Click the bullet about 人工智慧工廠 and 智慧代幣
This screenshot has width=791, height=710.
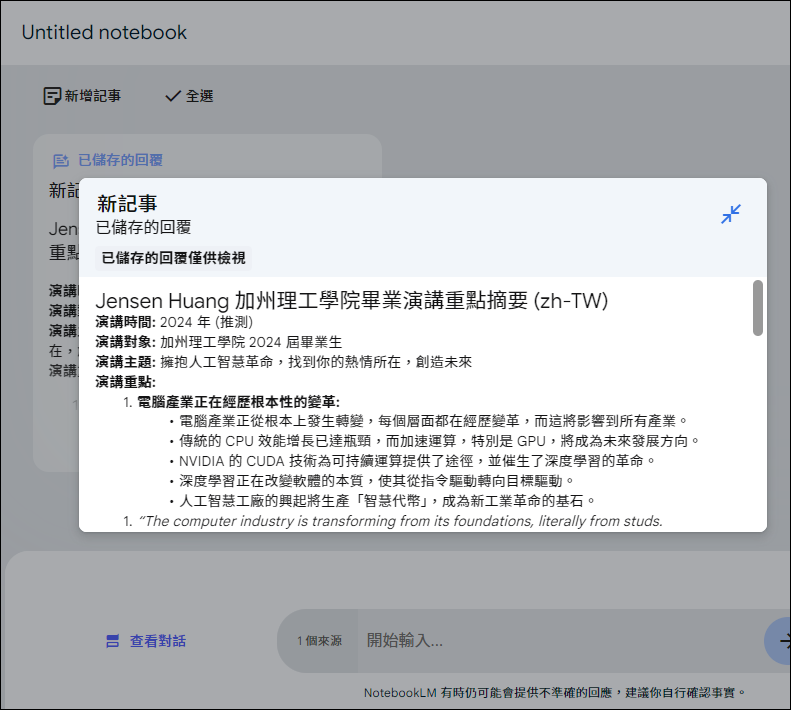click(387, 501)
